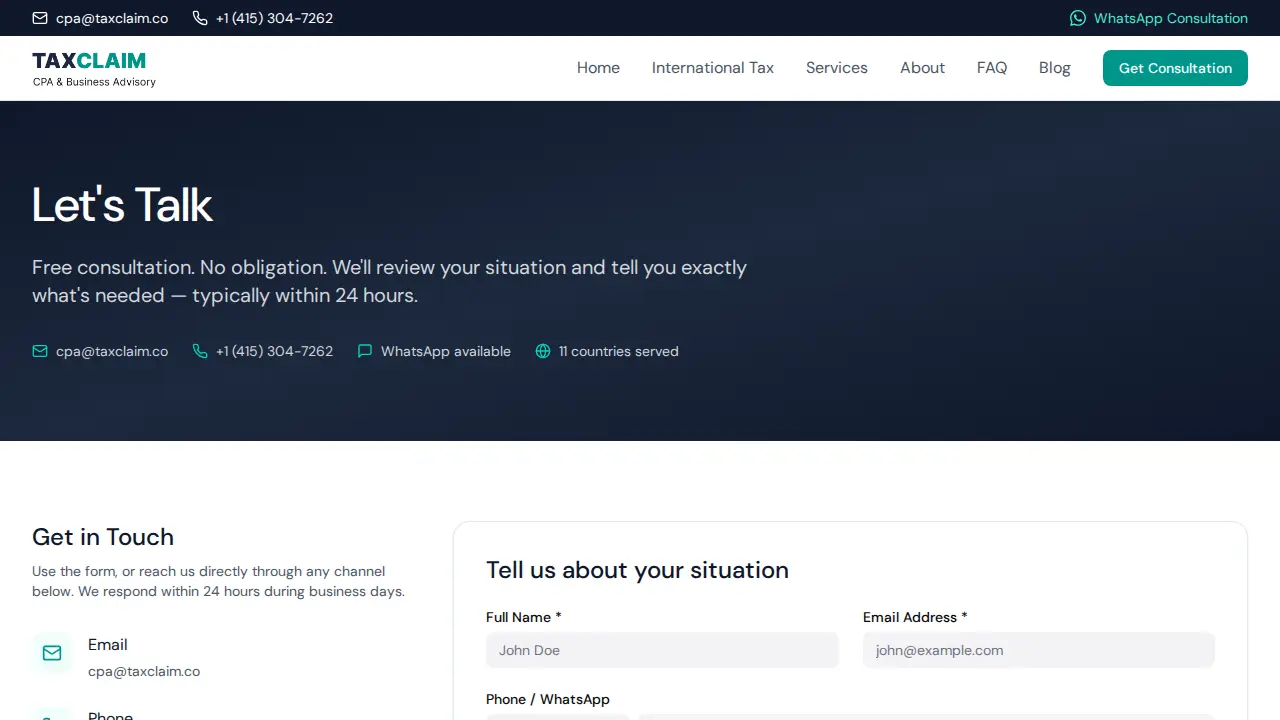Screen dimensions: 1280x720
Task: Go to the Home menu item
Action: tap(598, 68)
